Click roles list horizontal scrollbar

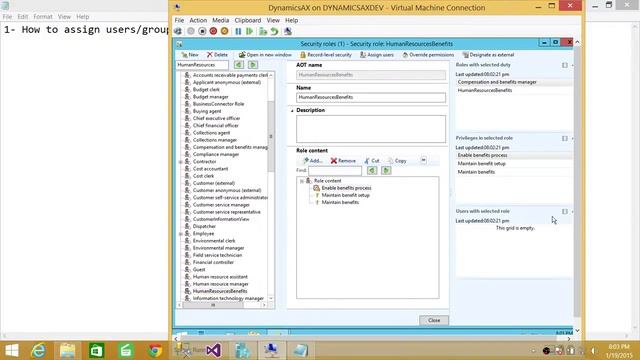tap(213, 305)
